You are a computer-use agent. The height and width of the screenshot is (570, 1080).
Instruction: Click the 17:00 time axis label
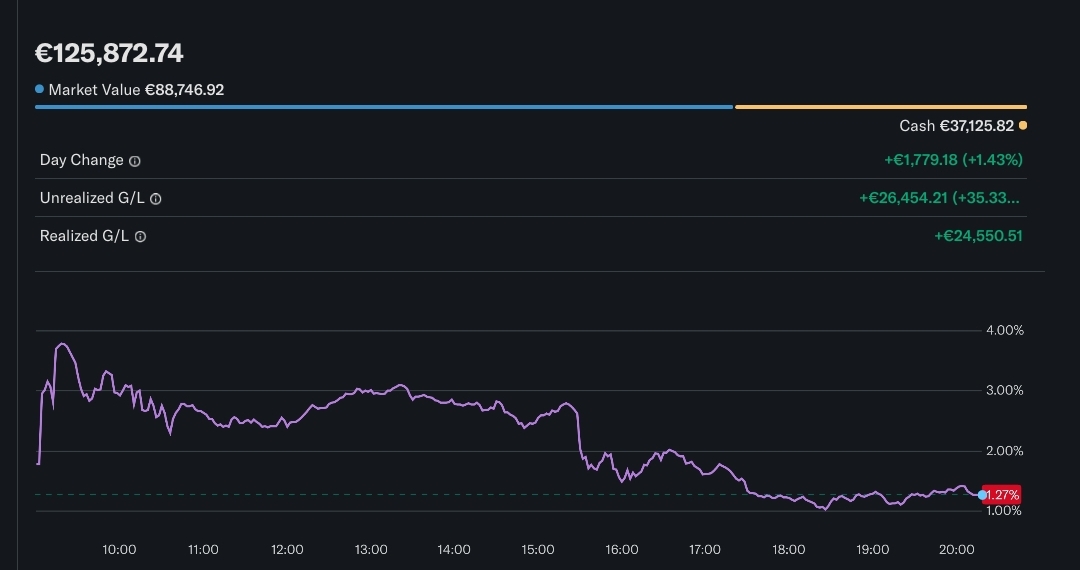[705, 549]
